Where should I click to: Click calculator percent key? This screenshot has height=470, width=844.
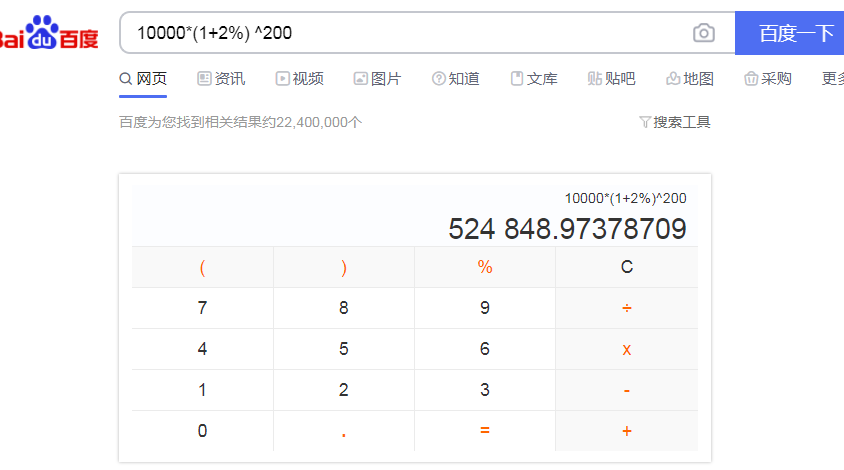coord(485,267)
